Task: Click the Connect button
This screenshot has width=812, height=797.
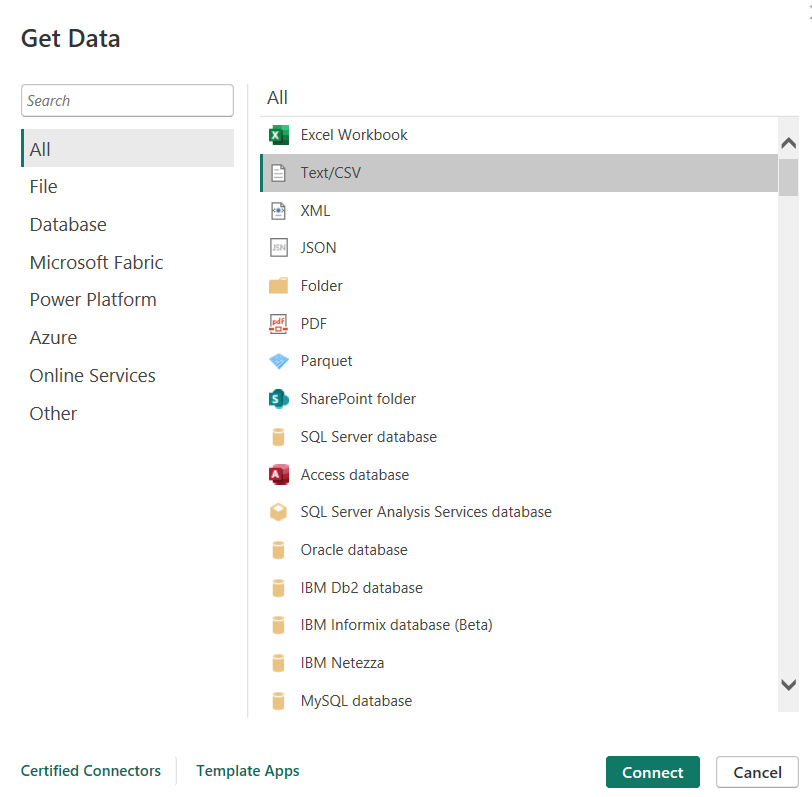Action: coord(652,772)
